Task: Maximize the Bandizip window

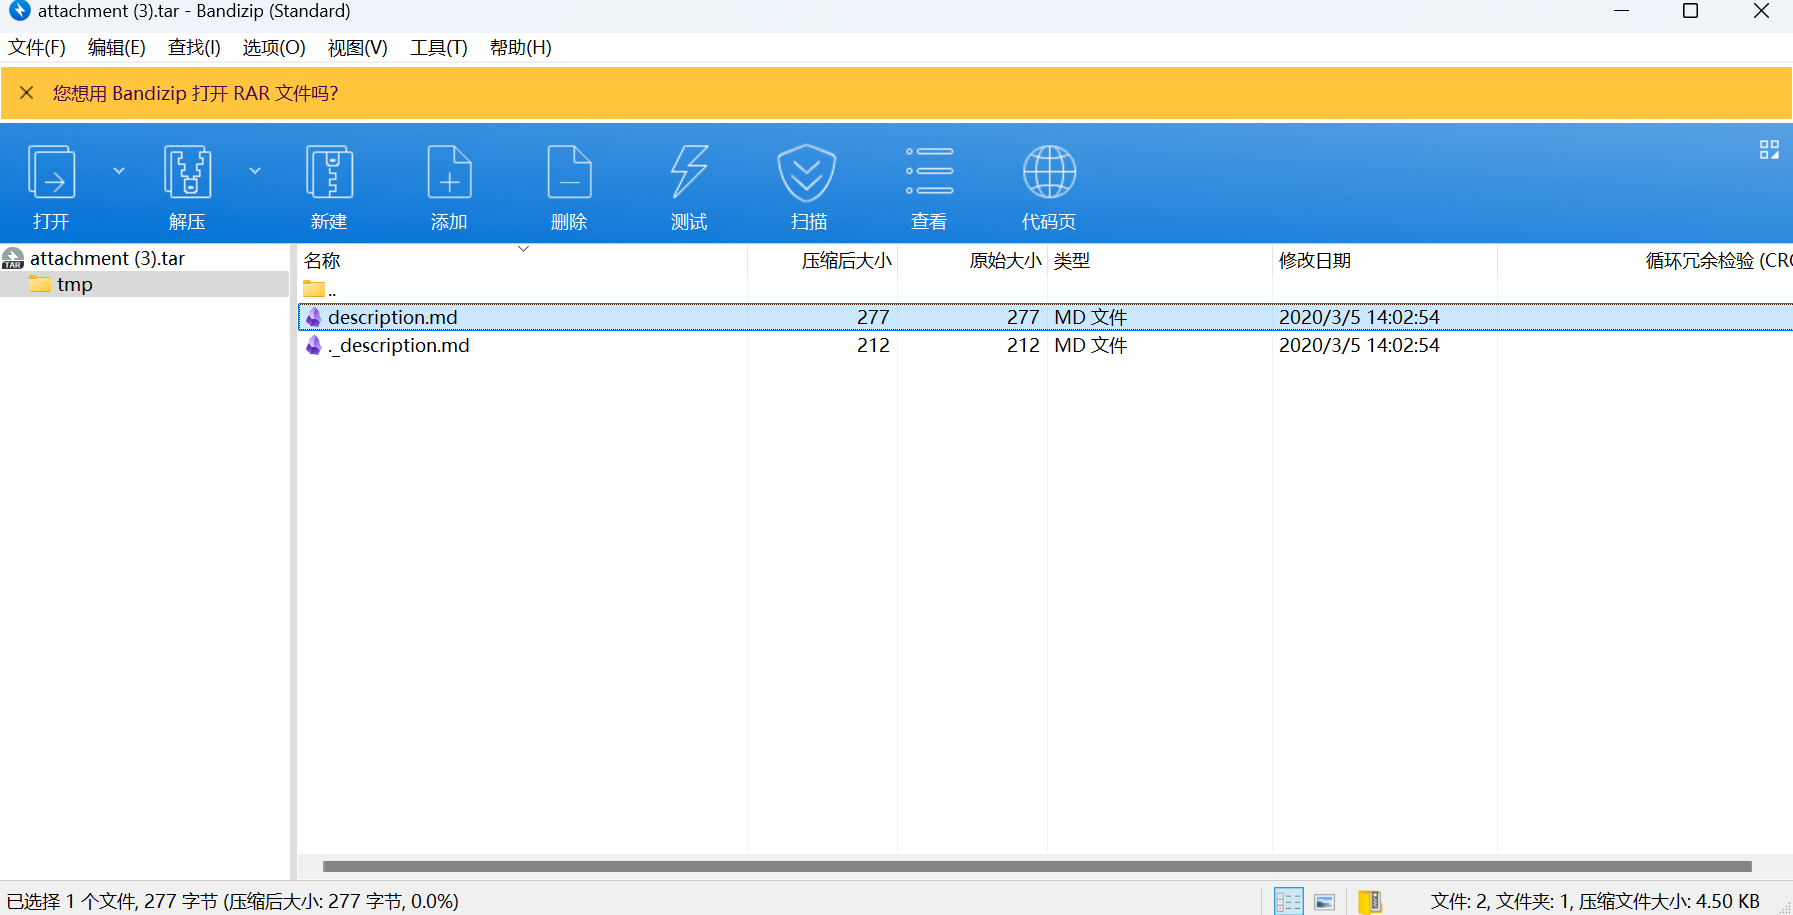Action: click(x=1690, y=11)
